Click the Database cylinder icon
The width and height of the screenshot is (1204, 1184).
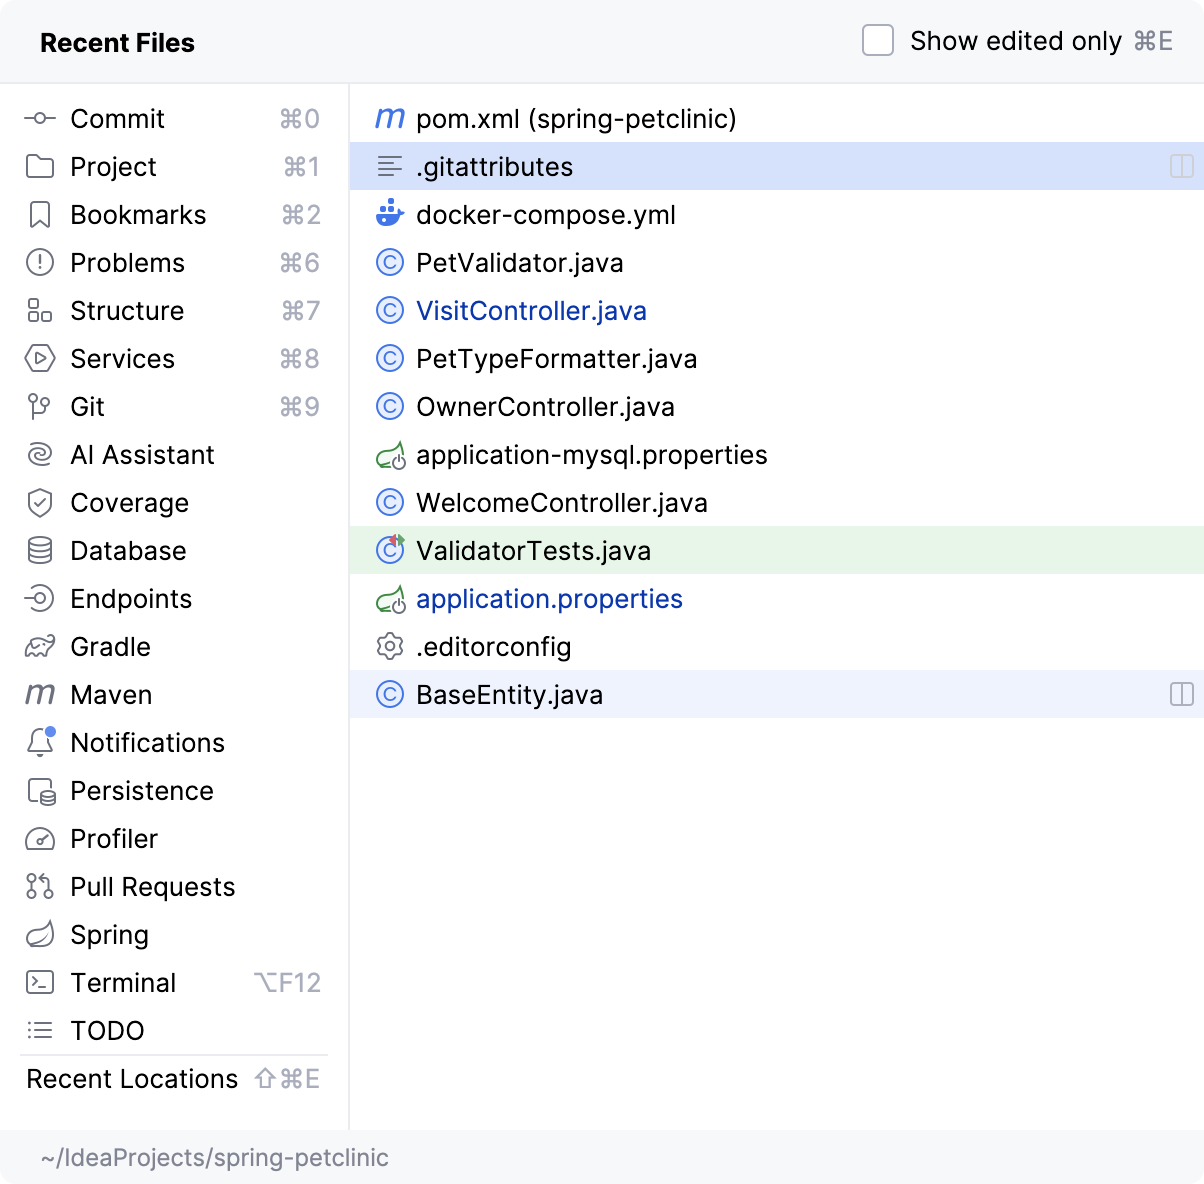[40, 551]
